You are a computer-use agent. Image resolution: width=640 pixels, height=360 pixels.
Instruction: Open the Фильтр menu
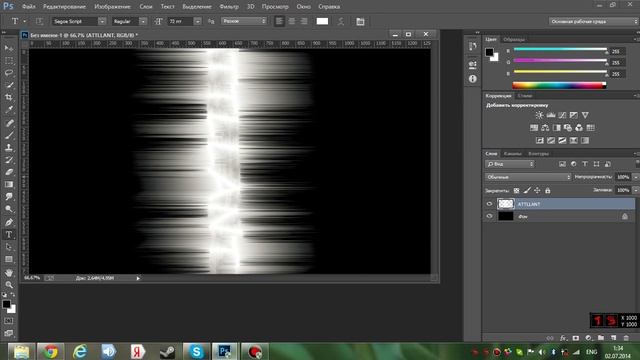tap(229, 7)
